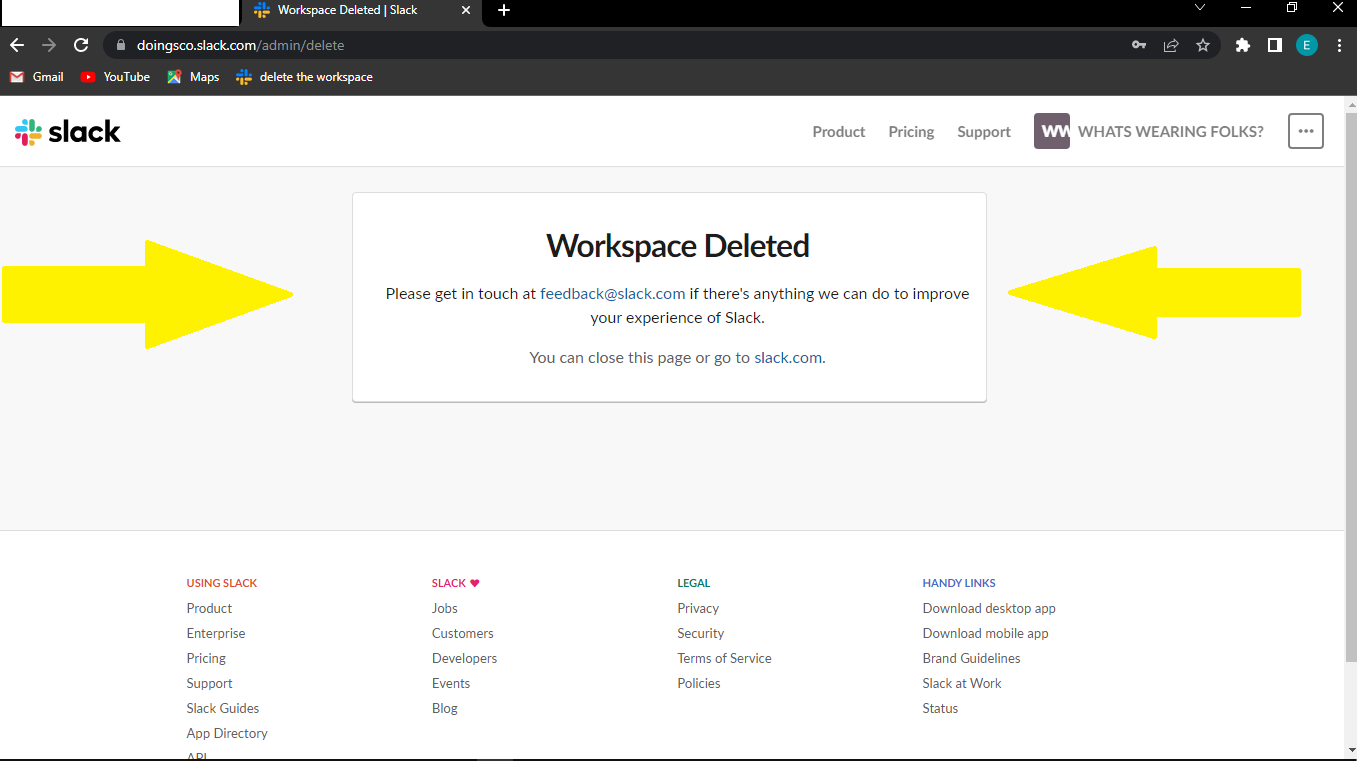1357x761 pixels.
Task: Open the App Directory footer link
Action: tap(227, 733)
